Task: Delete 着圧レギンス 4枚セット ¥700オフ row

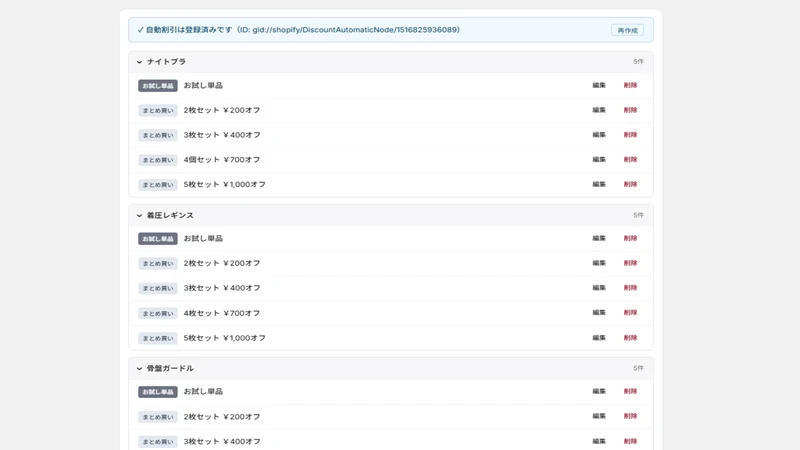Action: point(630,313)
